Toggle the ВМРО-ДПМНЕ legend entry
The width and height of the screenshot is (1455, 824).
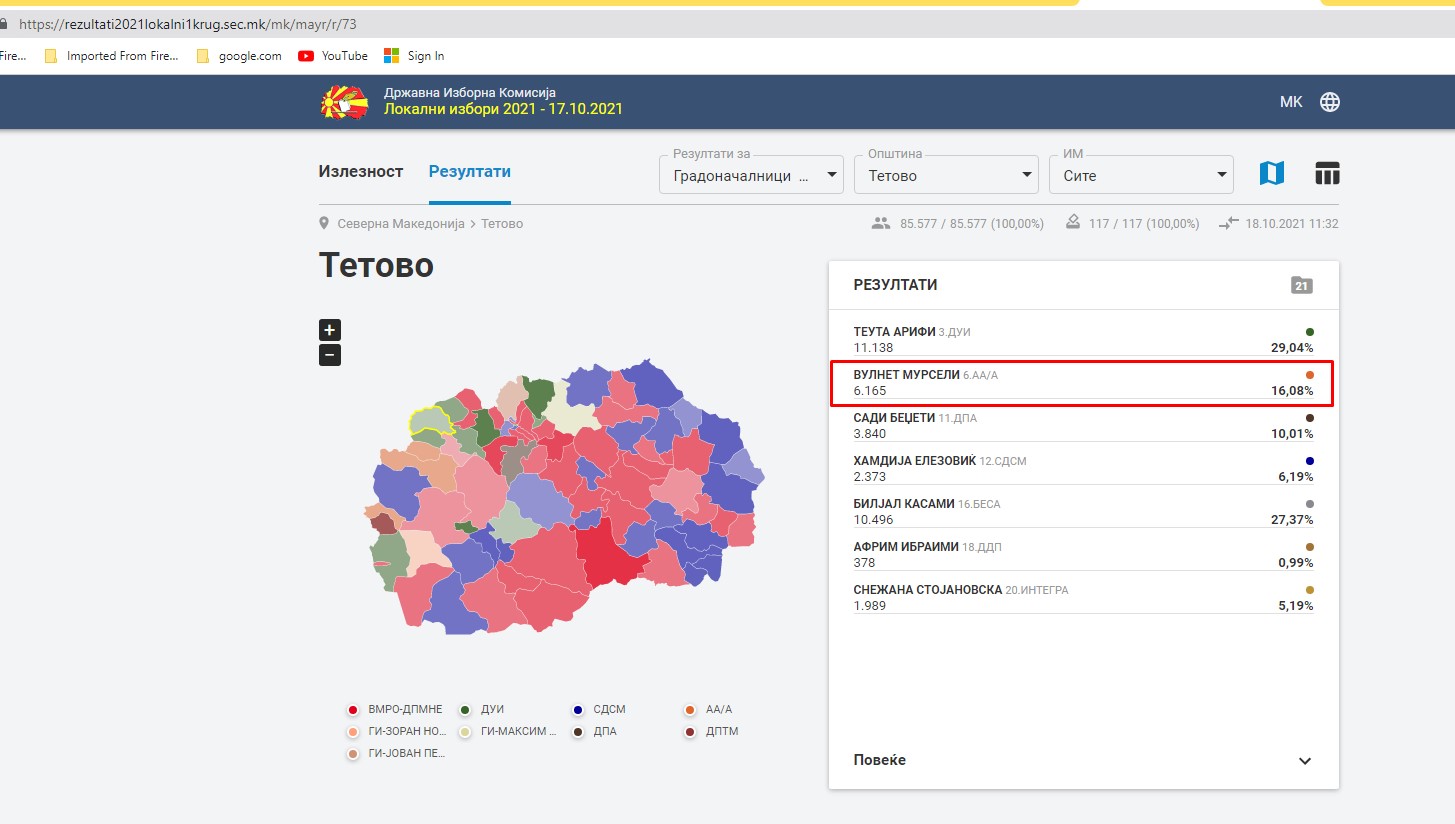(x=395, y=710)
